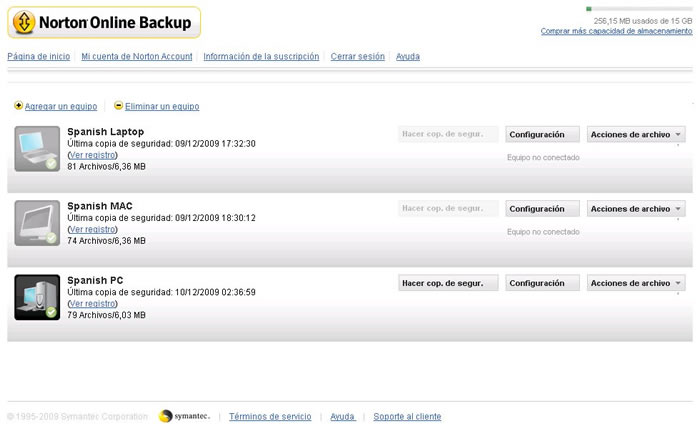Viewport: 700px width, 429px height.
Task: Click the Eliminar un equipo link
Action: pyautogui.click(x=162, y=106)
